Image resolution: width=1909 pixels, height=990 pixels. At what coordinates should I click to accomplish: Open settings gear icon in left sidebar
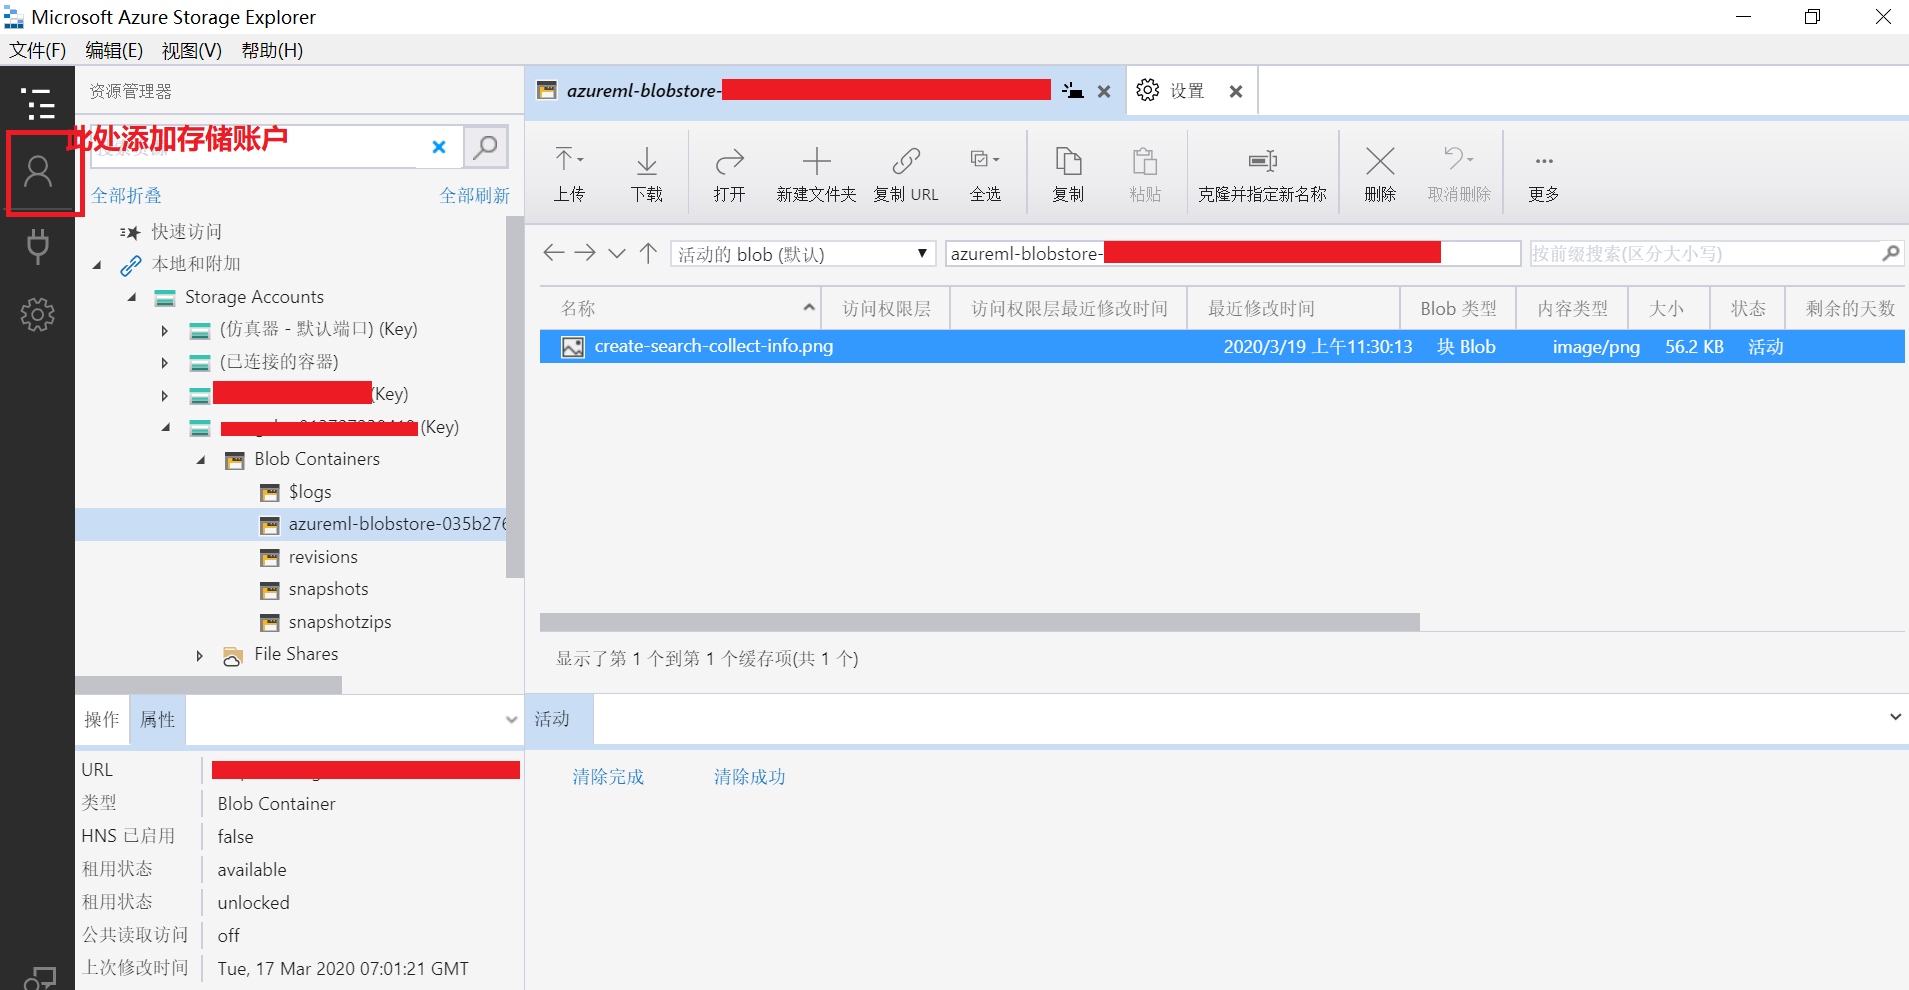[38, 314]
